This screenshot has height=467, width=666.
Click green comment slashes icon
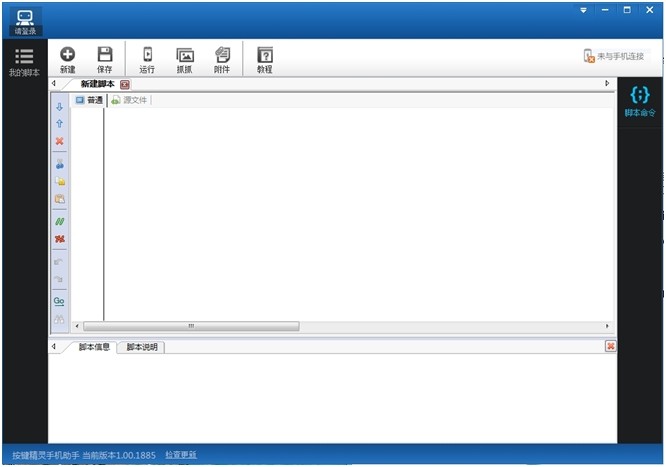[59, 221]
